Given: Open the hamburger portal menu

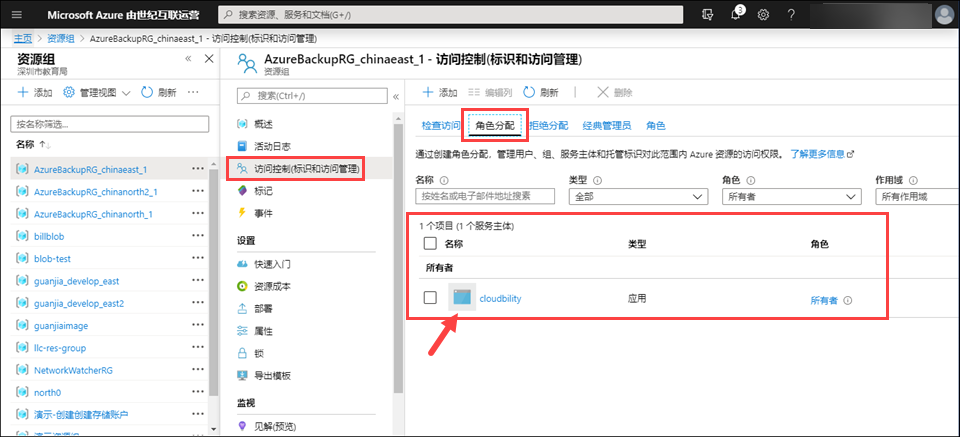Looking at the screenshot, I should pos(17,14).
